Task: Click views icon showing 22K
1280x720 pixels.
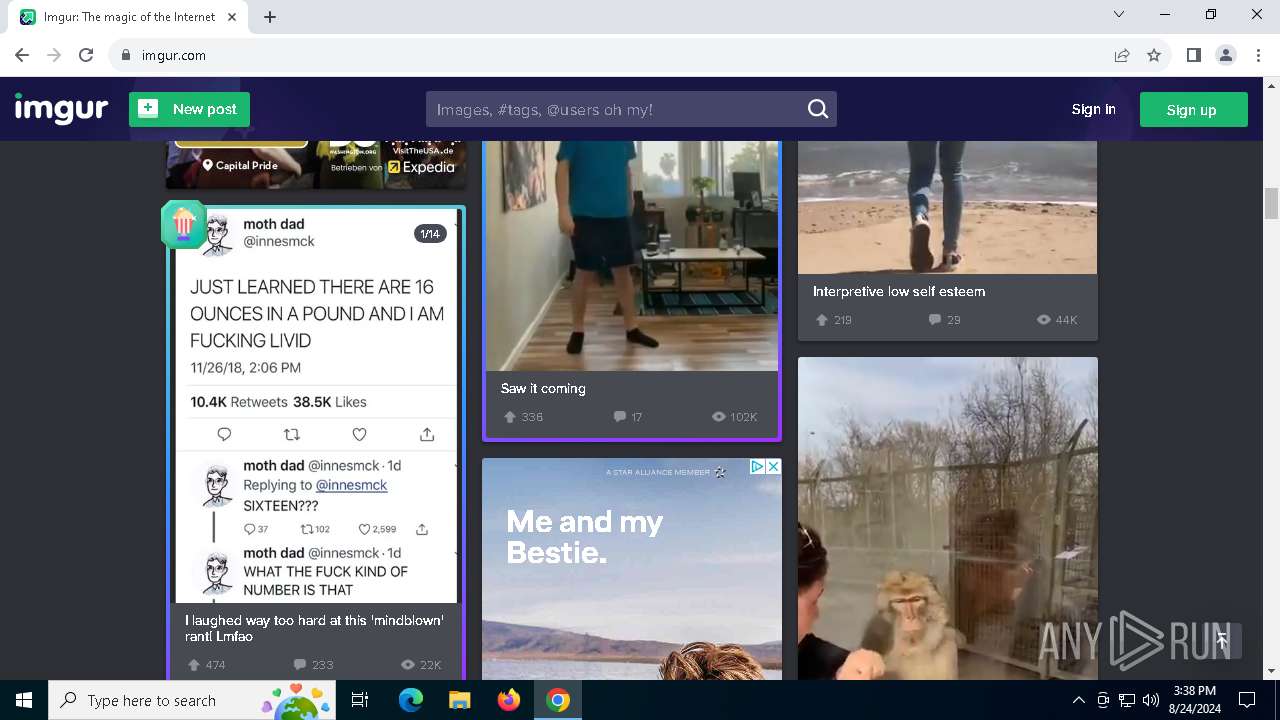Action: [407, 665]
